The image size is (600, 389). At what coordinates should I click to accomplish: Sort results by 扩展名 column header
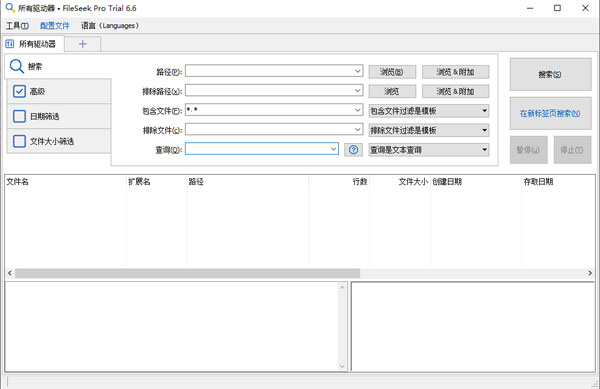pyautogui.click(x=157, y=182)
